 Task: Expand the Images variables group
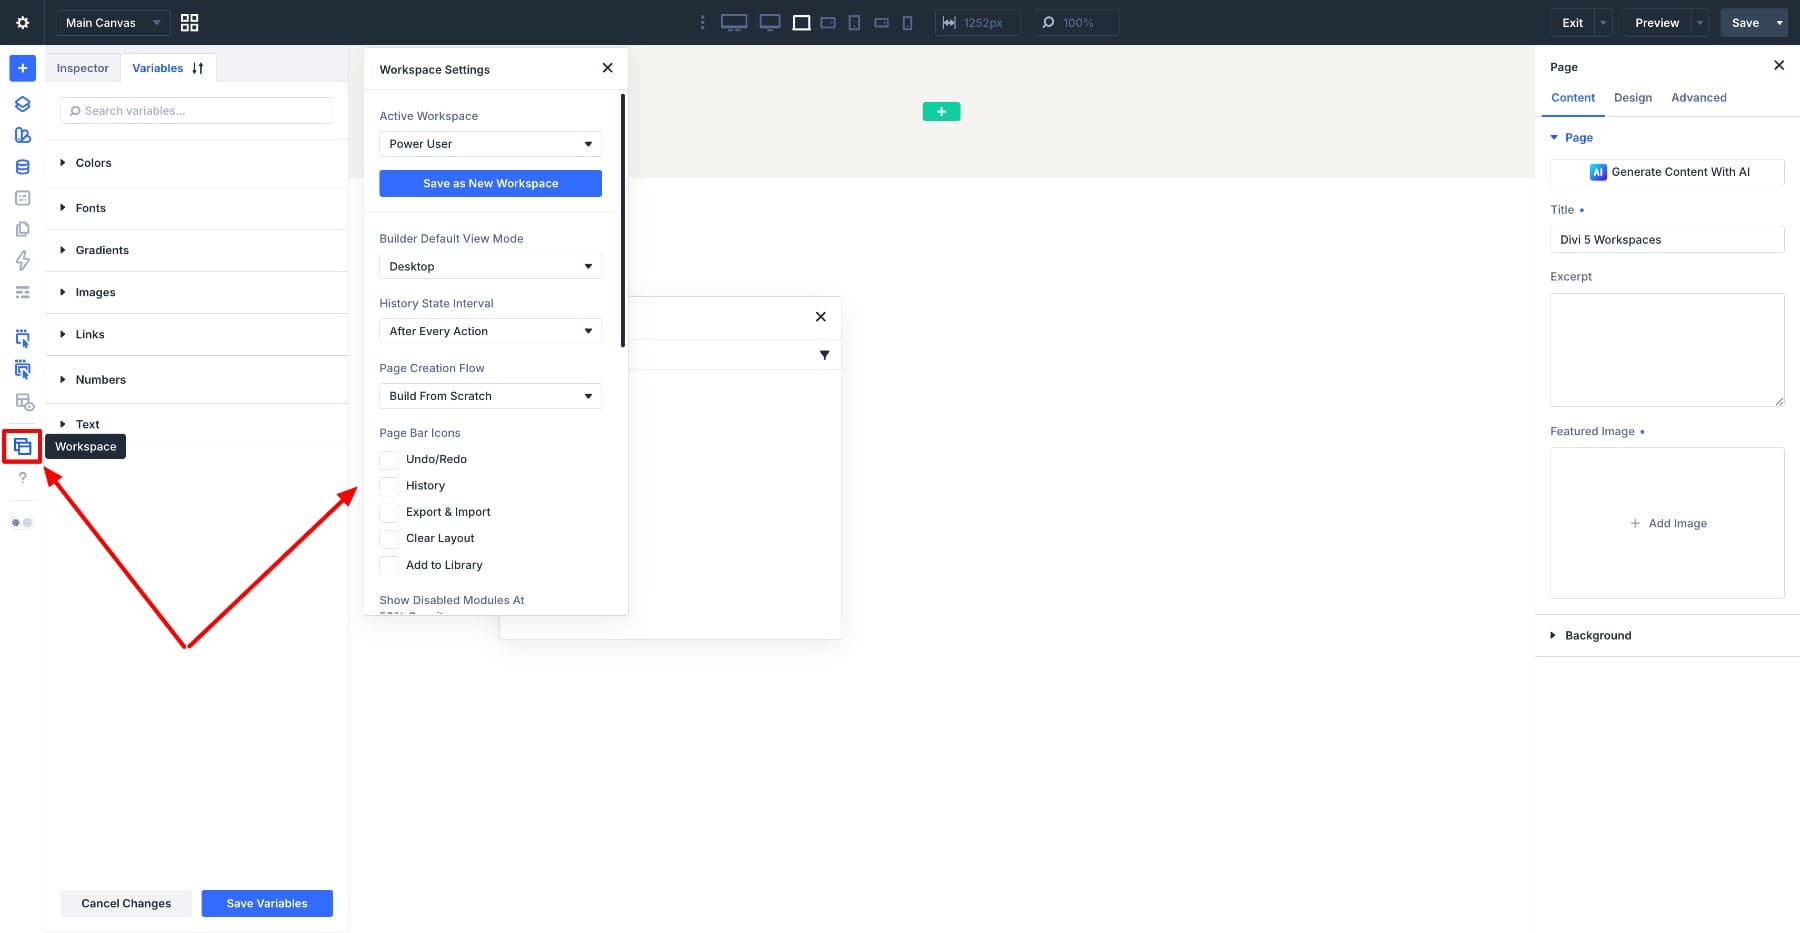coord(196,292)
